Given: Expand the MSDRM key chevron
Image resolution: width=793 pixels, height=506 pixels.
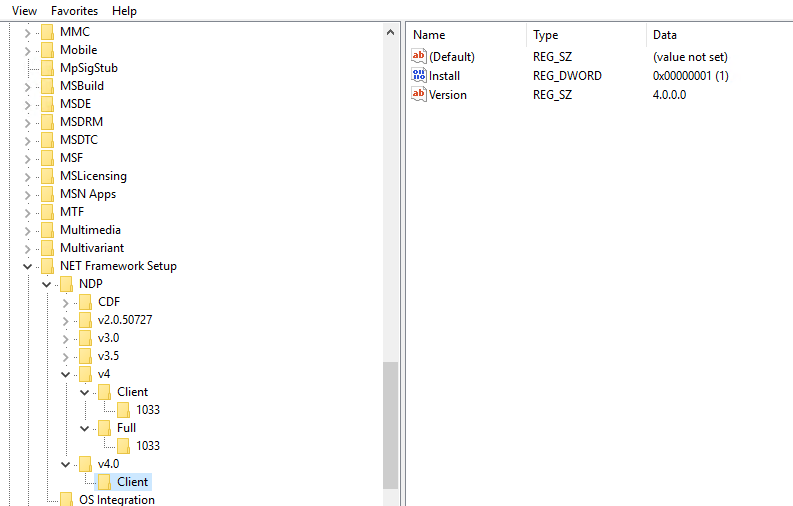Looking at the screenshot, I should click(x=27, y=123).
